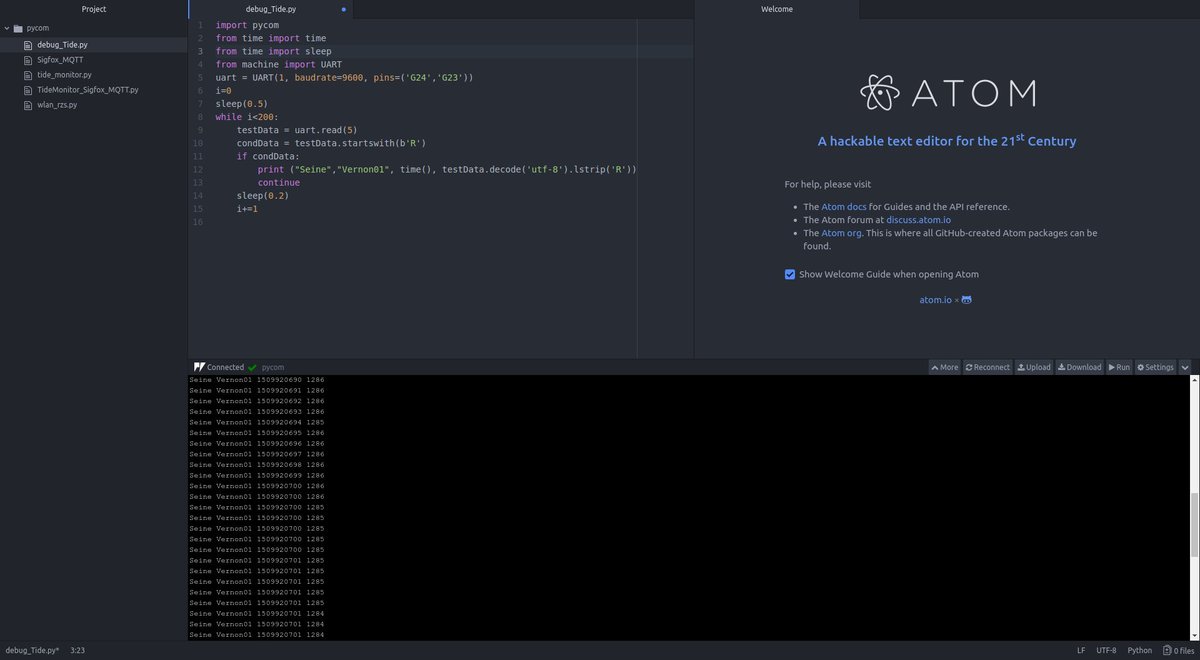Expand the More options in Pymakr bar
Image resolution: width=1200 pixels, height=660 pixels.
[944, 367]
